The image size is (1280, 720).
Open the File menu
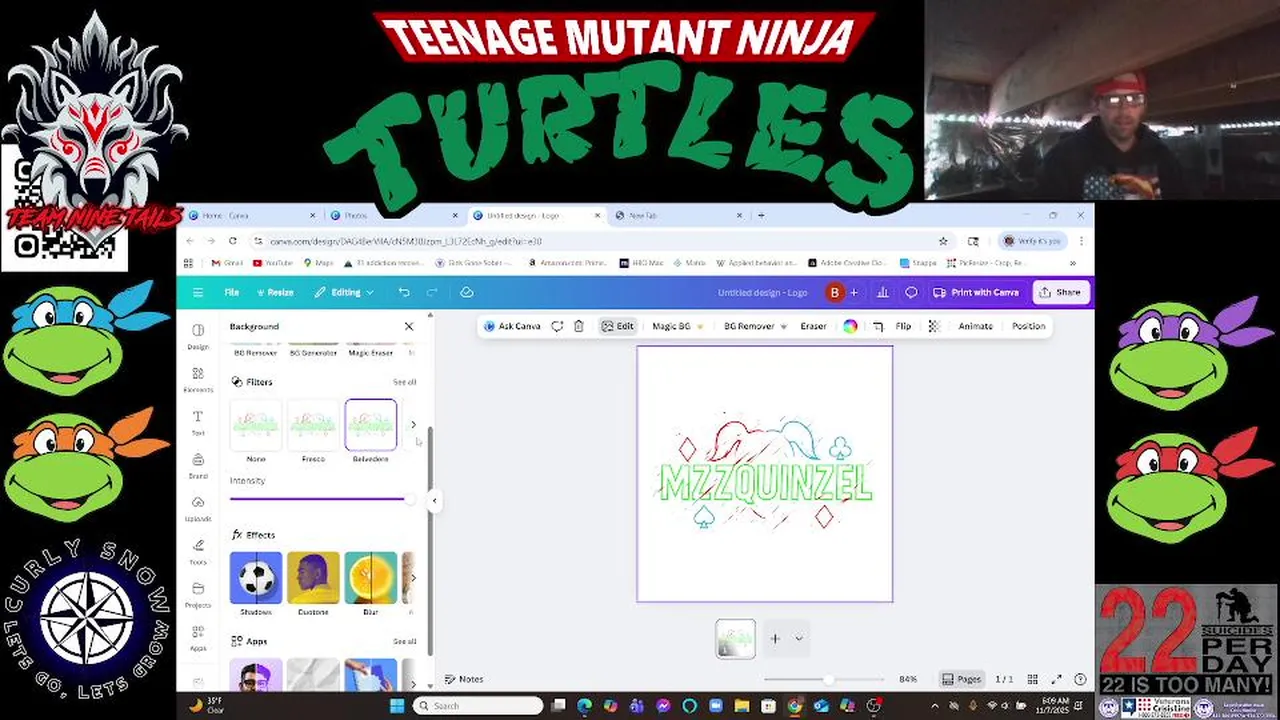click(231, 292)
